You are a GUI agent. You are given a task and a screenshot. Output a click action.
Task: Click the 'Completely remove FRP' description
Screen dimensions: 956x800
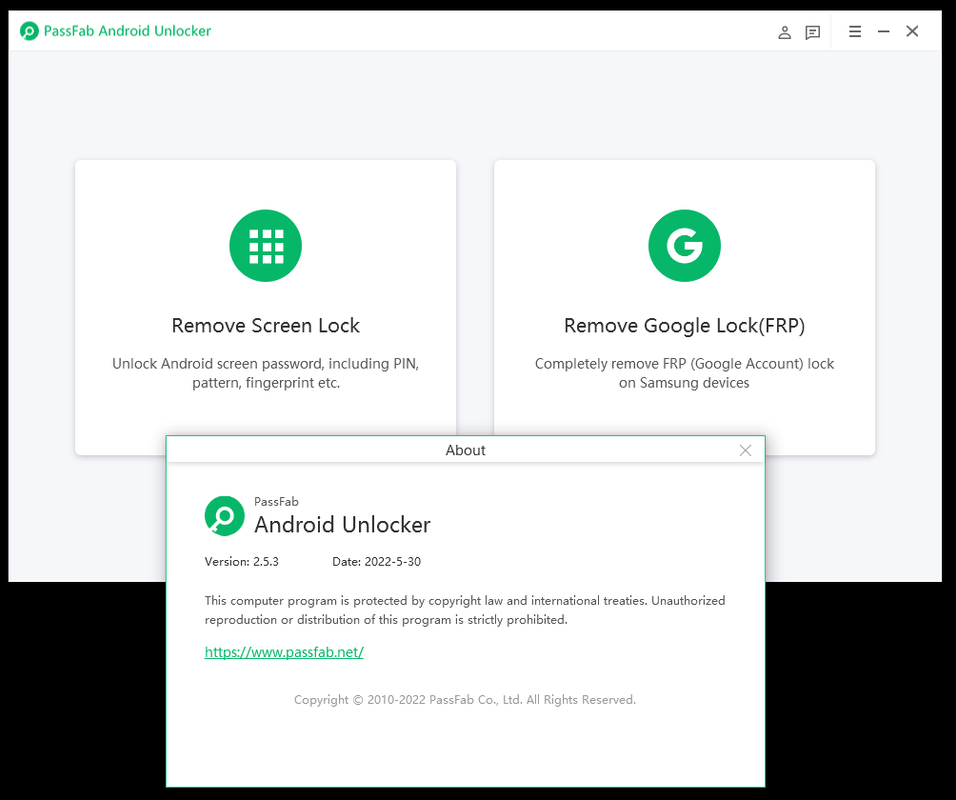[684, 373]
